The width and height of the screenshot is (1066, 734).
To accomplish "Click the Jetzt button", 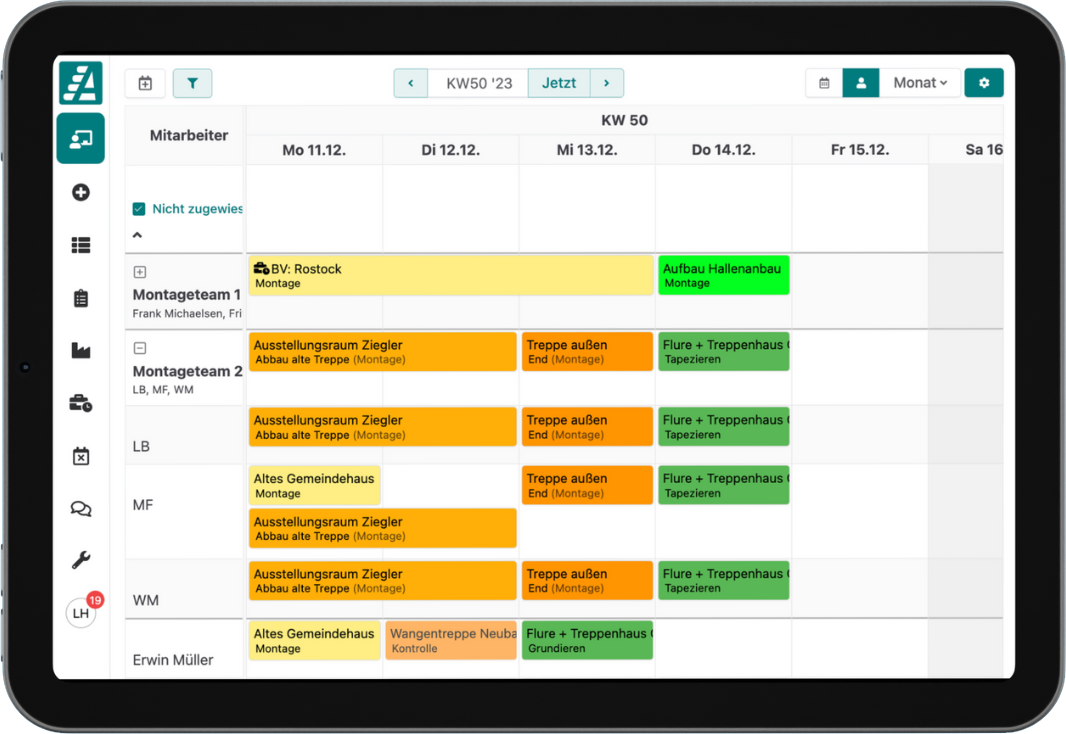I will [559, 83].
